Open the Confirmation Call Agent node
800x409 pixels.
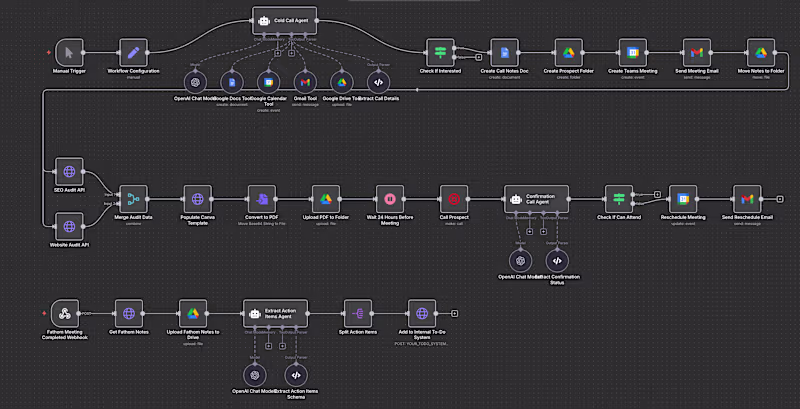pyautogui.click(x=536, y=199)
